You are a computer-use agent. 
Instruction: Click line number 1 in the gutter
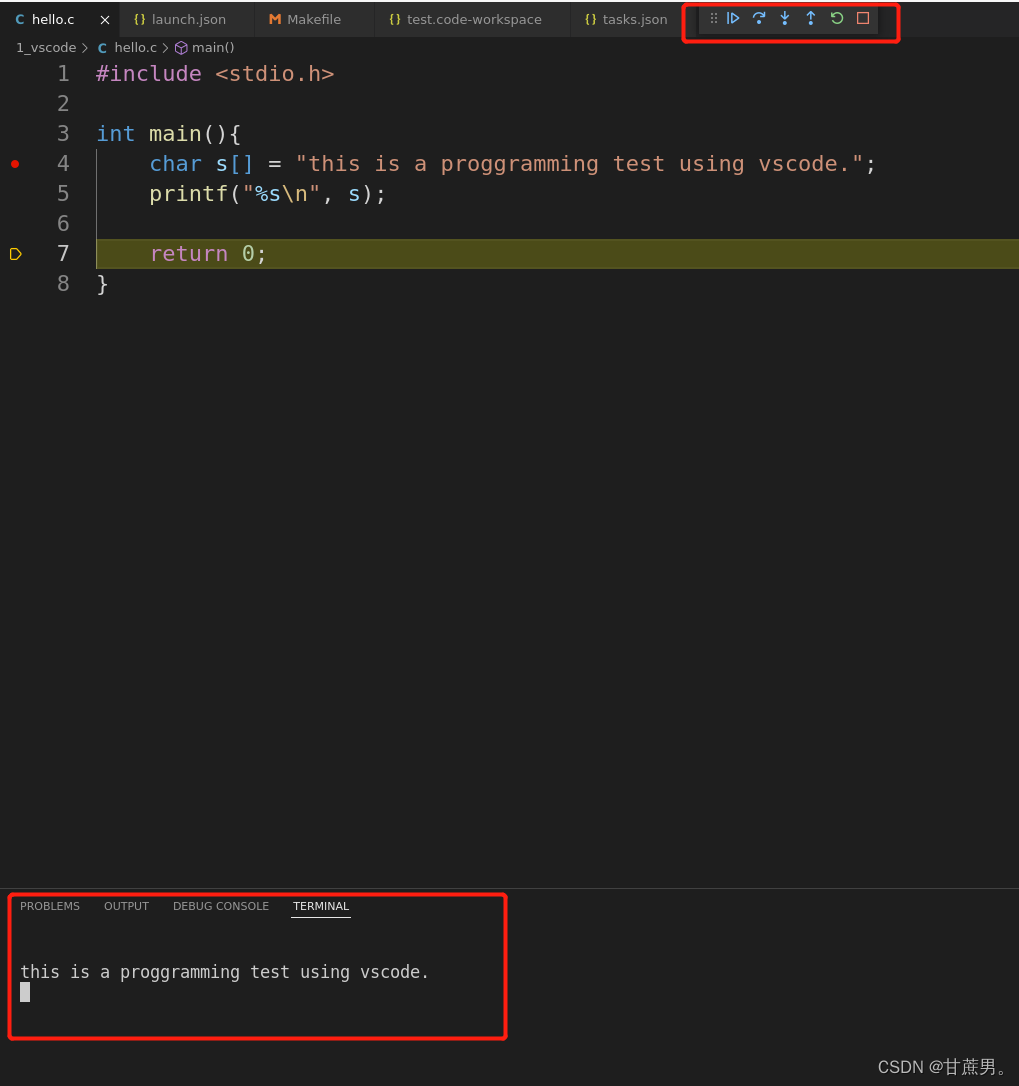point(63,73)
